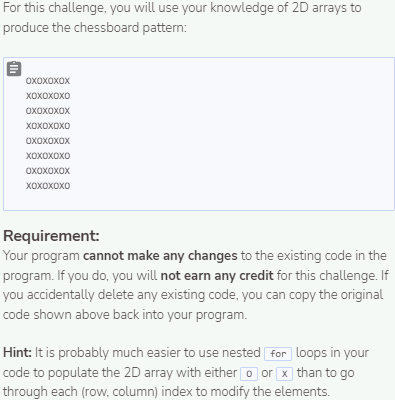395x400 pixels.
Task: Click the inline code 'x' box
Action: pos(284,374)
